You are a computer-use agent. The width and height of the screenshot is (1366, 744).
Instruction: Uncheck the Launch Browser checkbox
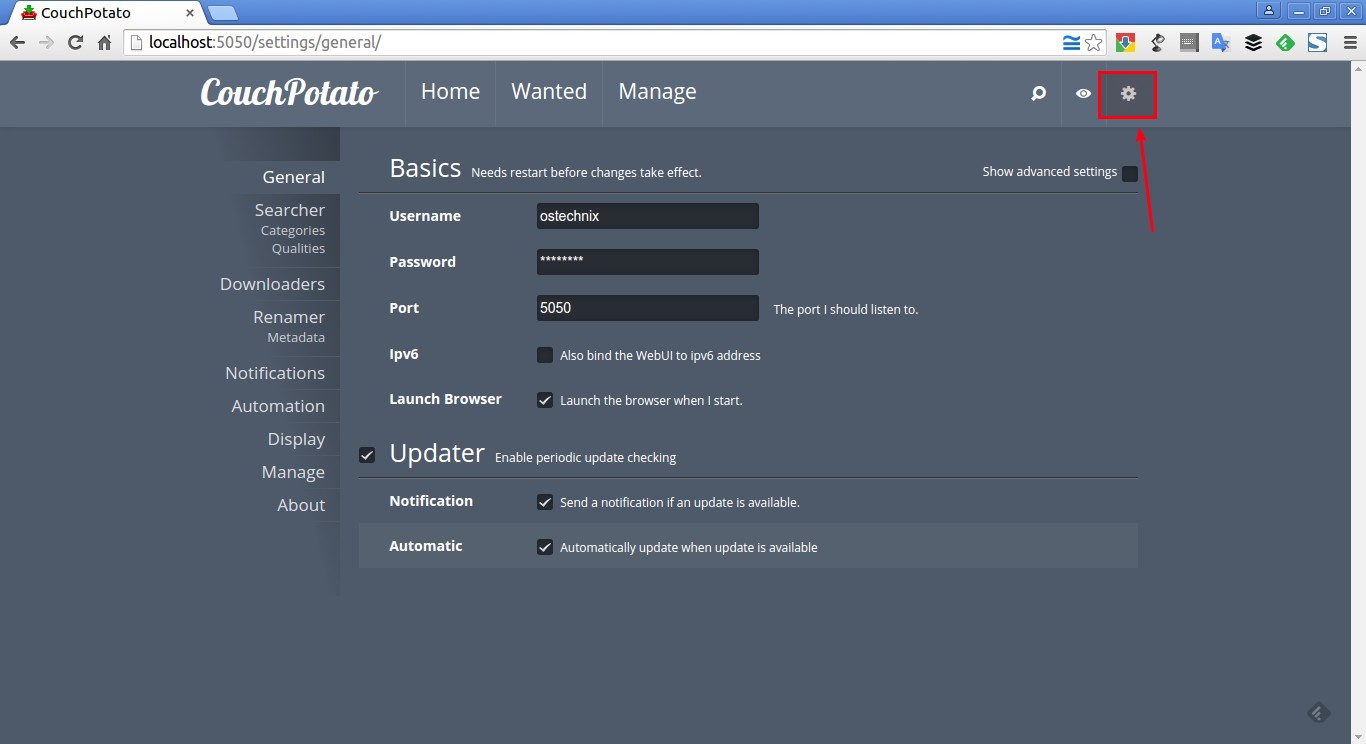[545, 400]
